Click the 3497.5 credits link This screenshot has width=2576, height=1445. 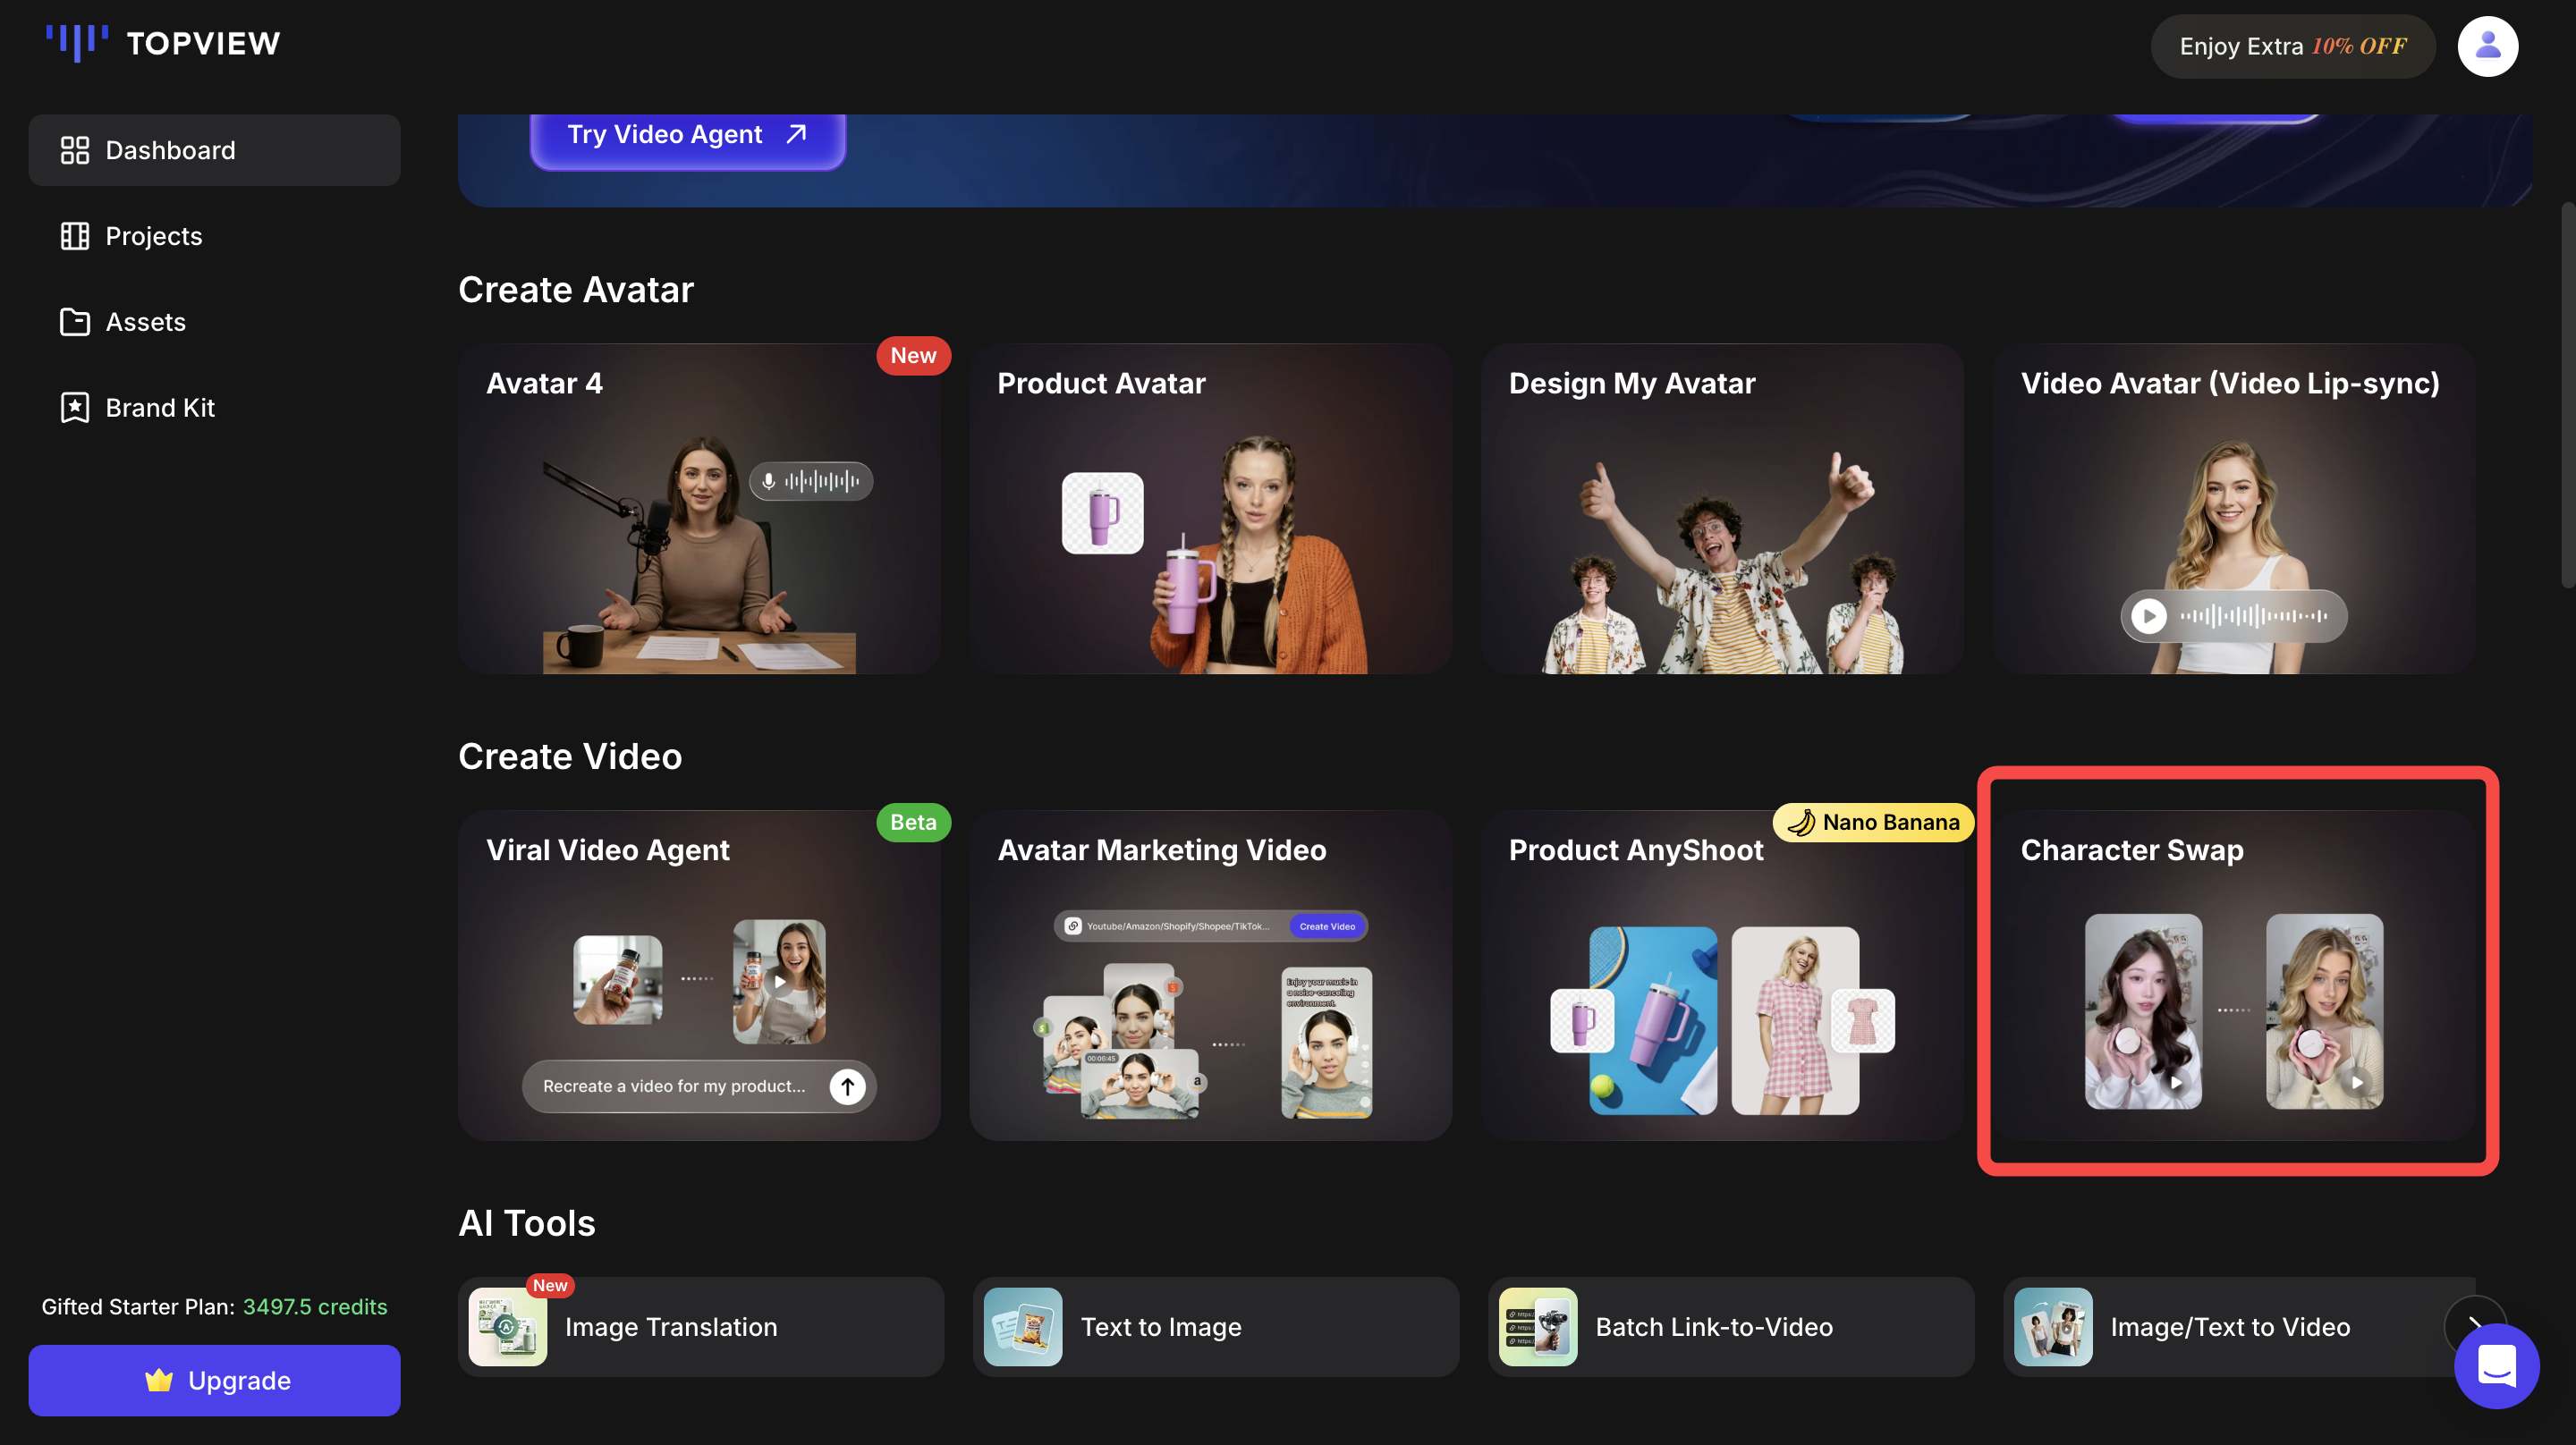315,1306
